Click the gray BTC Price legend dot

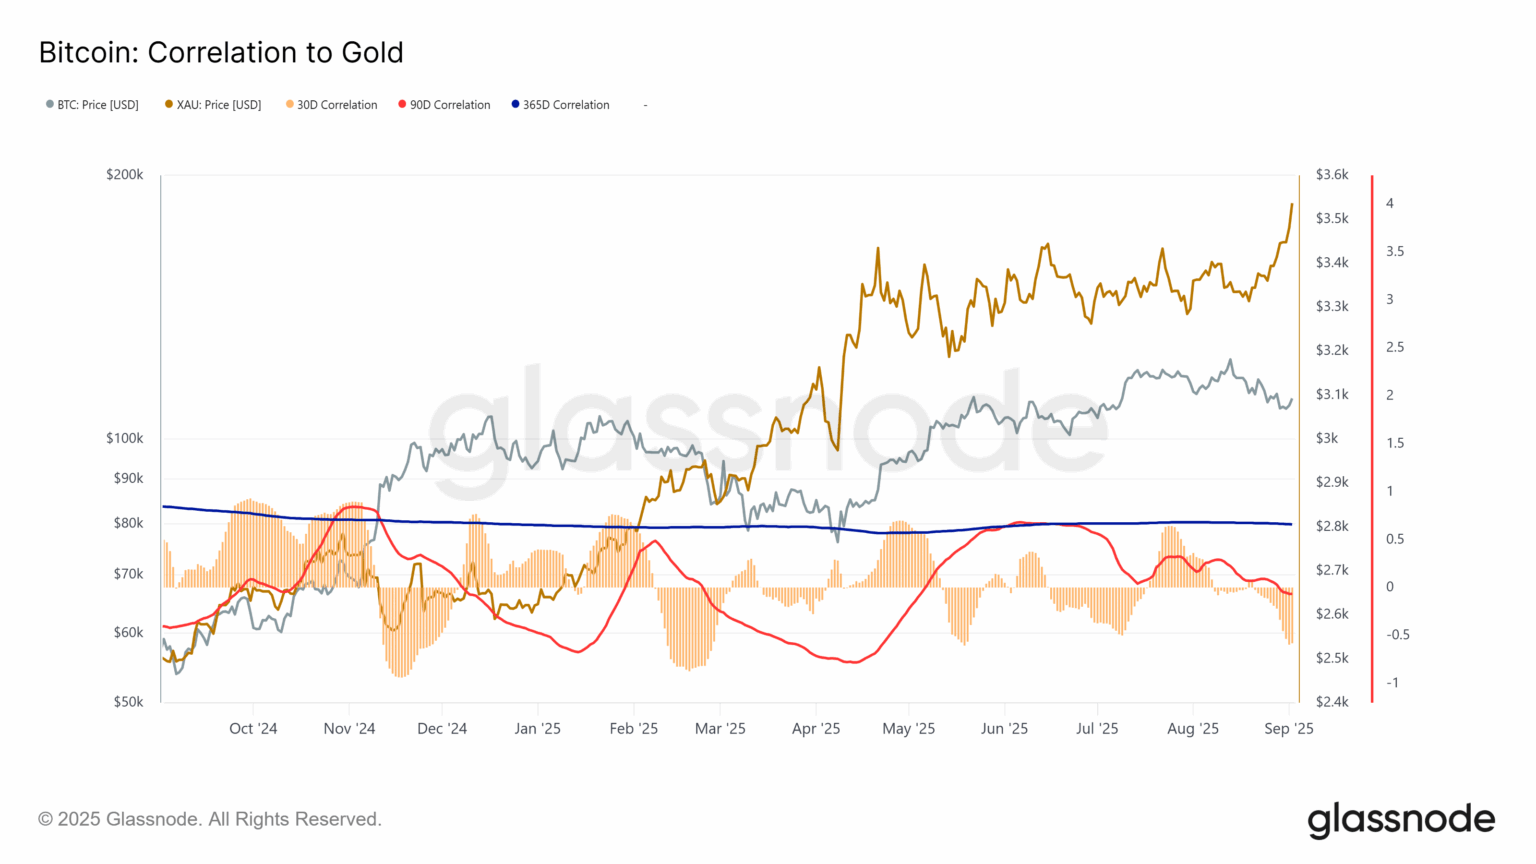(x=50, y=104)
